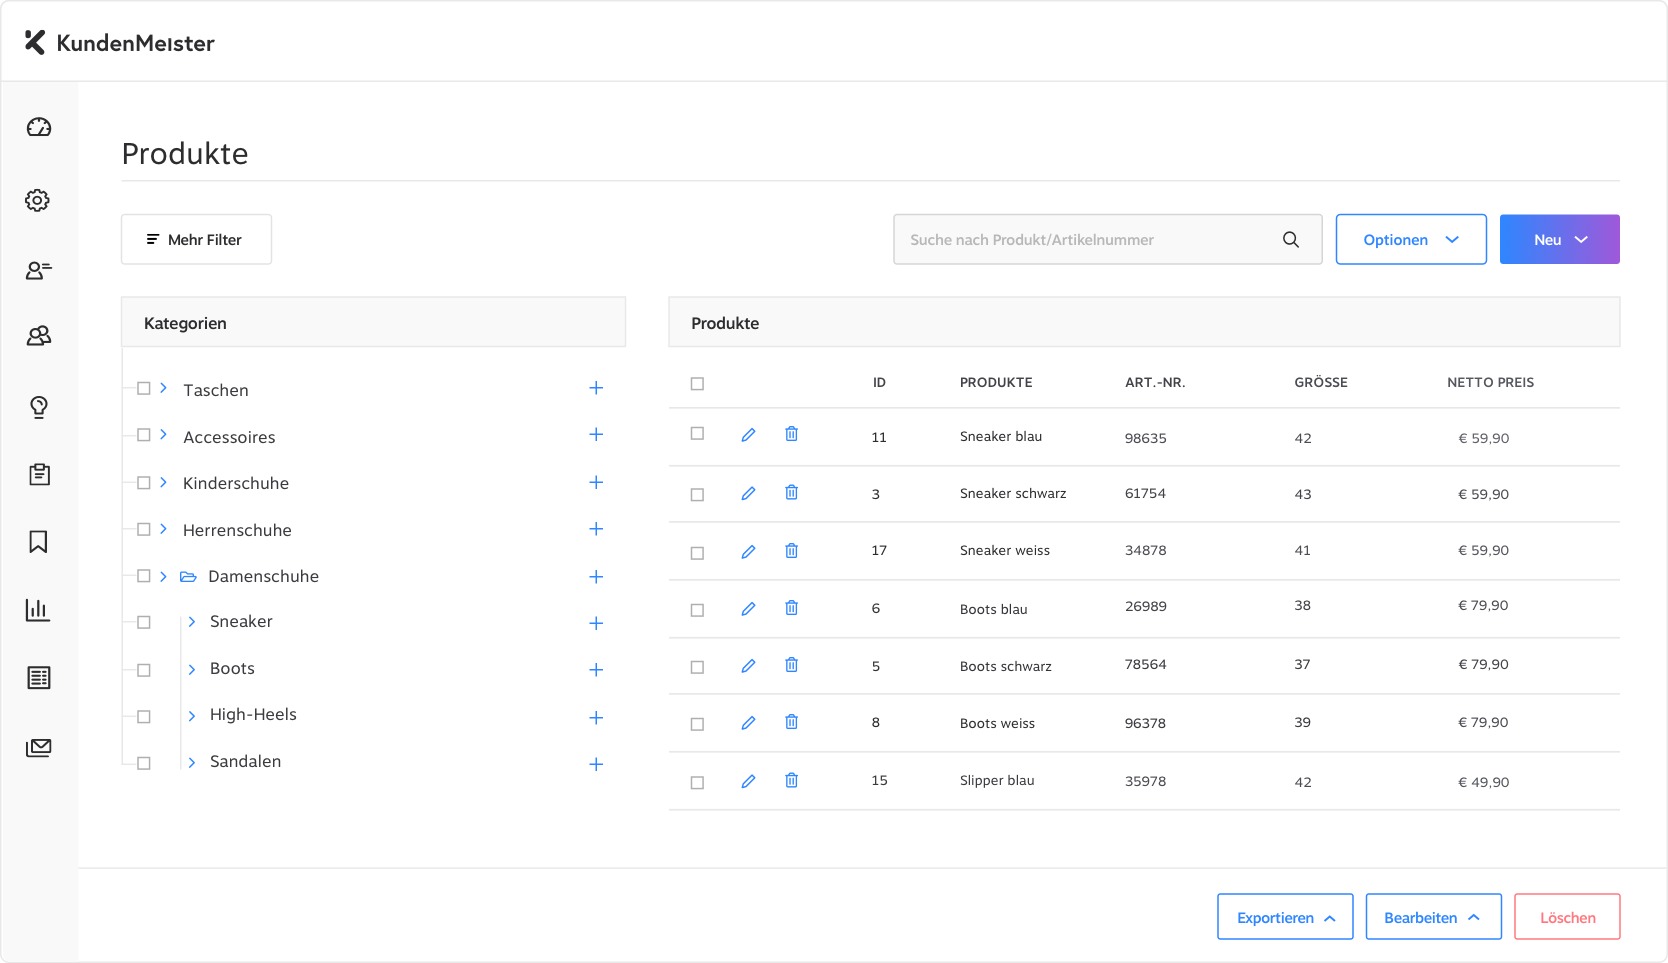Click the Boots weiss product name
The width and height of the screenshot is (1668, 963).
tap(997, 724)
